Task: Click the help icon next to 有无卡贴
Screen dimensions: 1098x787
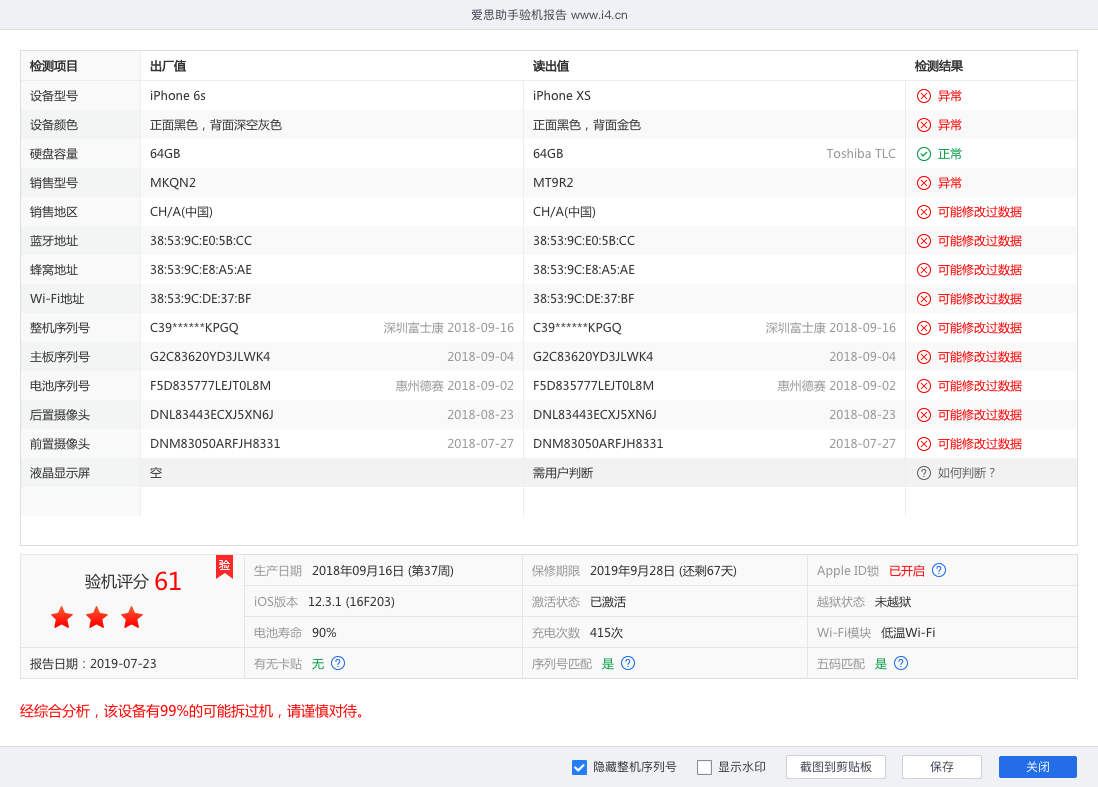Action: [338, 663]
